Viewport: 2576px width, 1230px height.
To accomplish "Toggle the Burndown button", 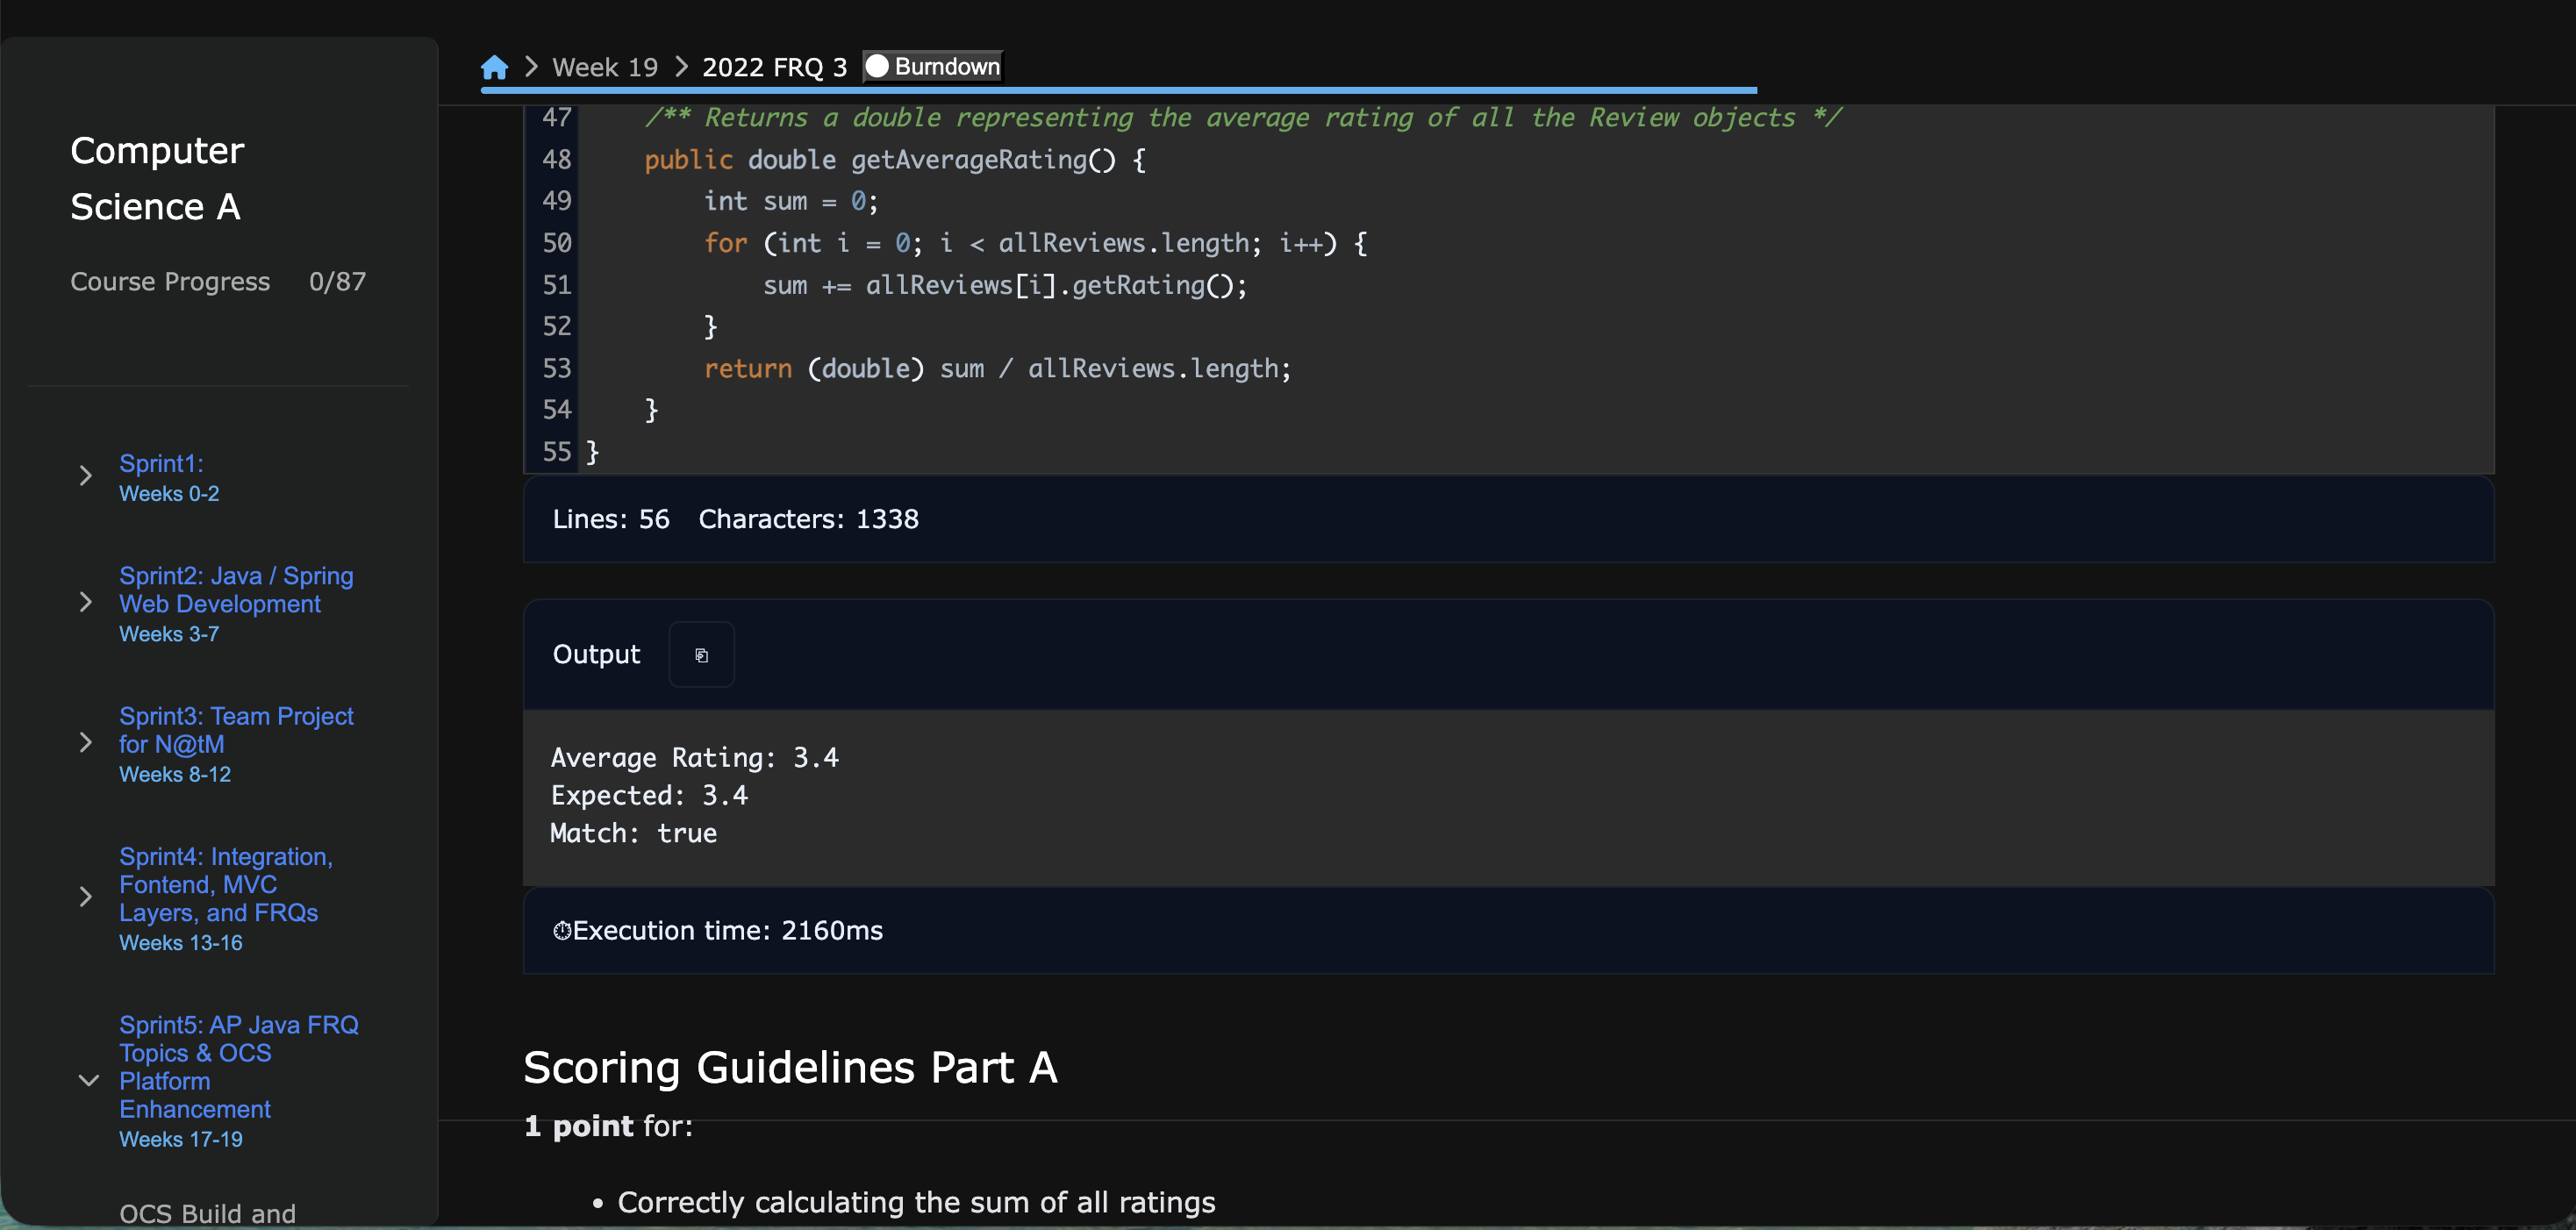I will [x=932, y=67].
